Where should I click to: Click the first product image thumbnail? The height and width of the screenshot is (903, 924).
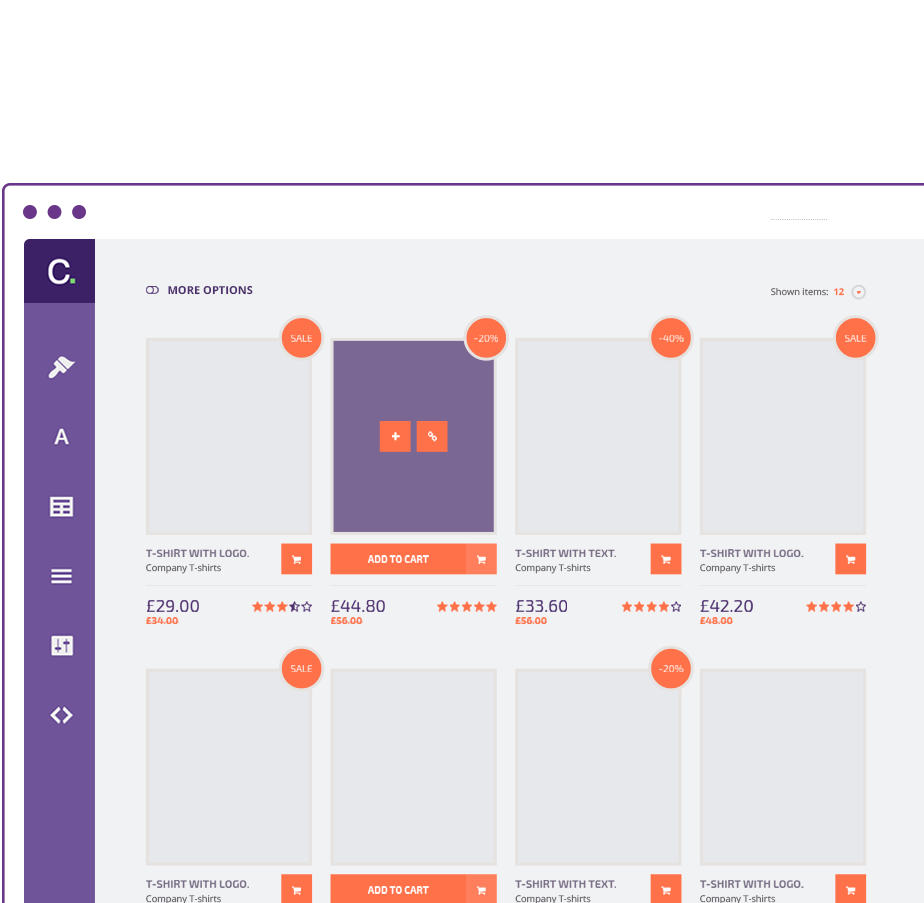pyautogui.click(x=228, y=436)
